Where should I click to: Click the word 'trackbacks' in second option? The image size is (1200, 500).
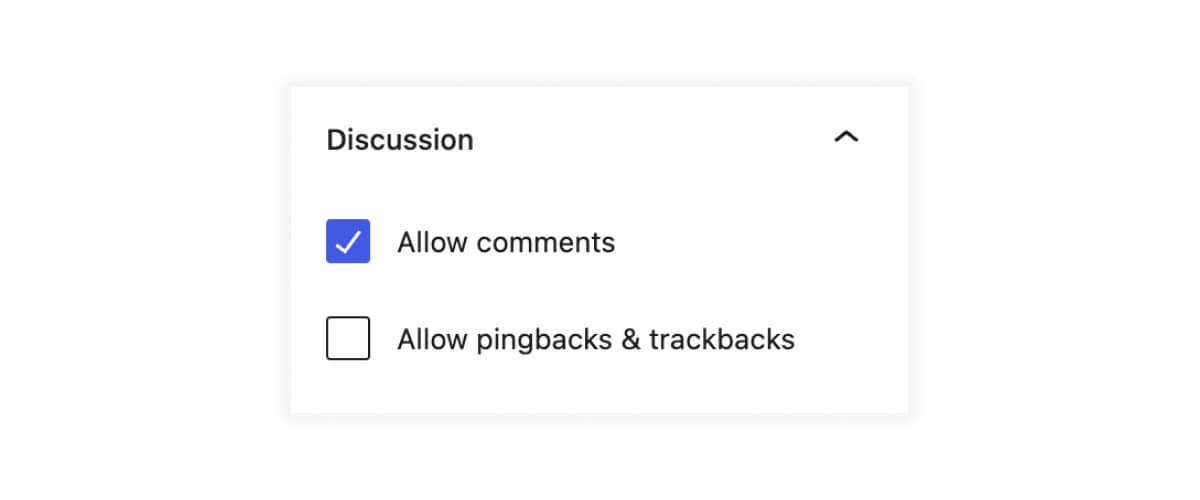point(722,340)
